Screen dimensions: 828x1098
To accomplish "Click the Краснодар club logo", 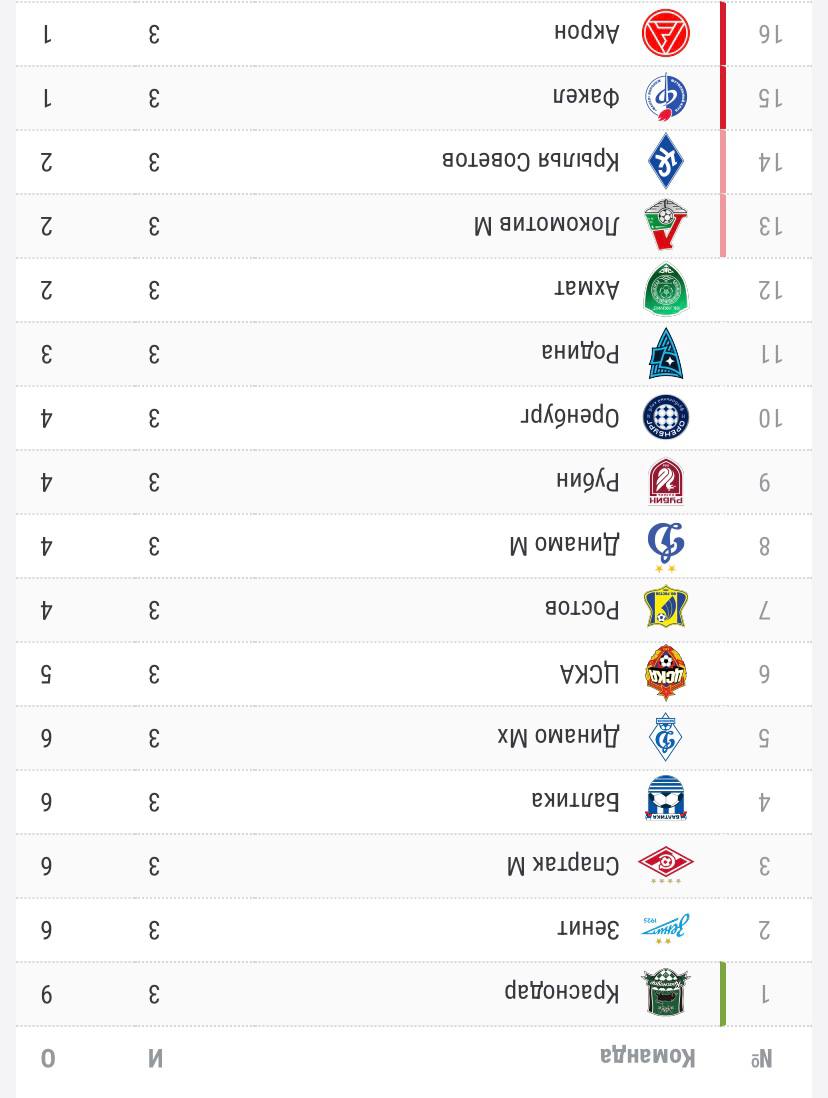I will tap(665, 992).
